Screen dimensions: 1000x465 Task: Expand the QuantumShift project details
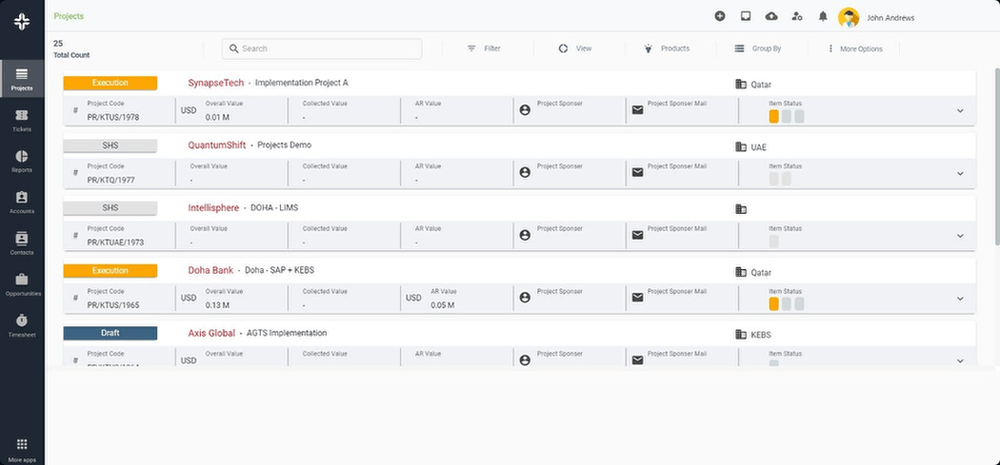(960, 173)
